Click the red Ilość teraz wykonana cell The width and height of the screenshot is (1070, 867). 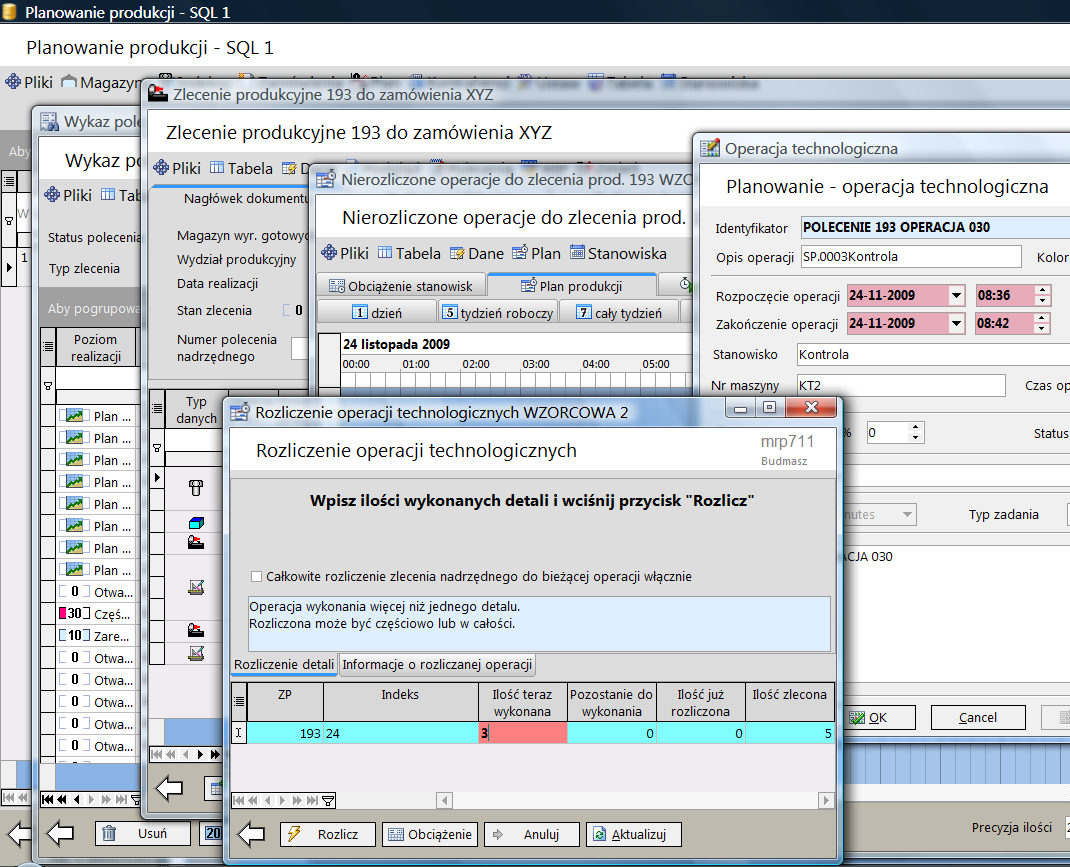coord(523,733)
